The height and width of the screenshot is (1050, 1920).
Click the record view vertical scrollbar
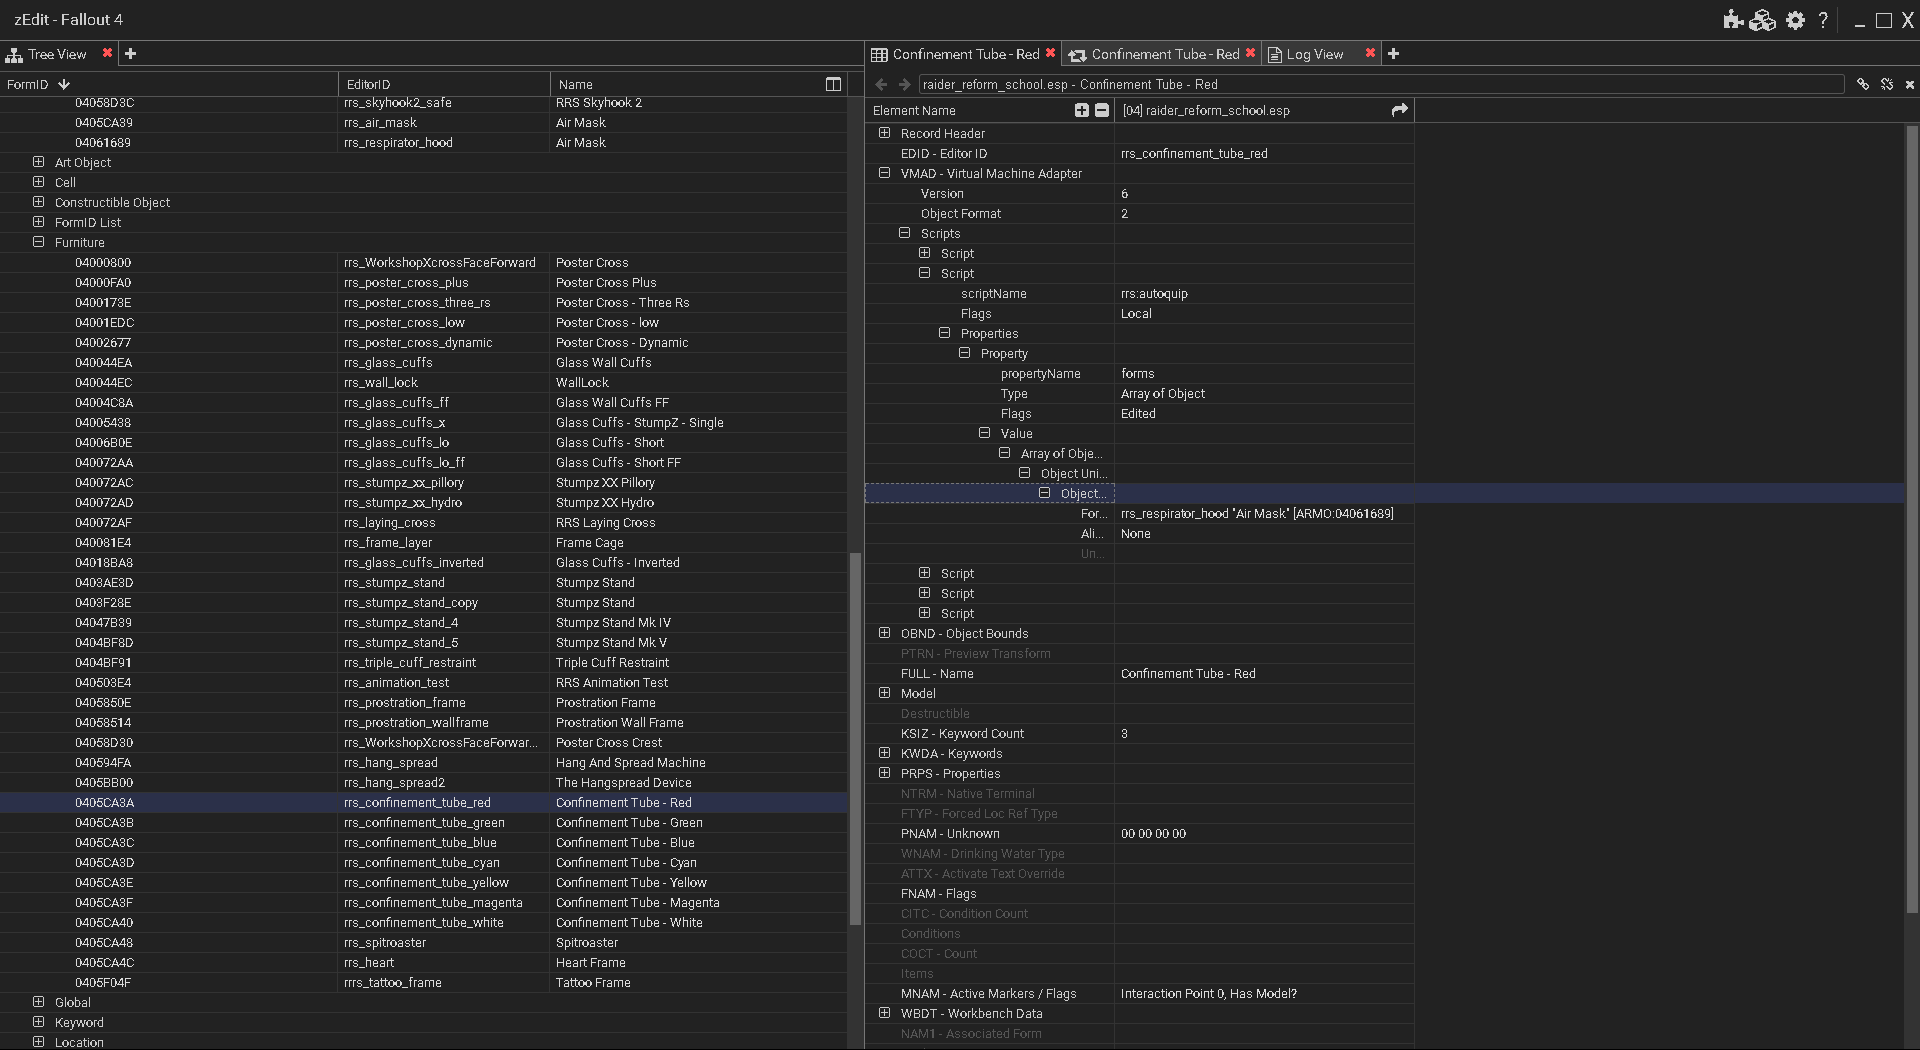1912,519
